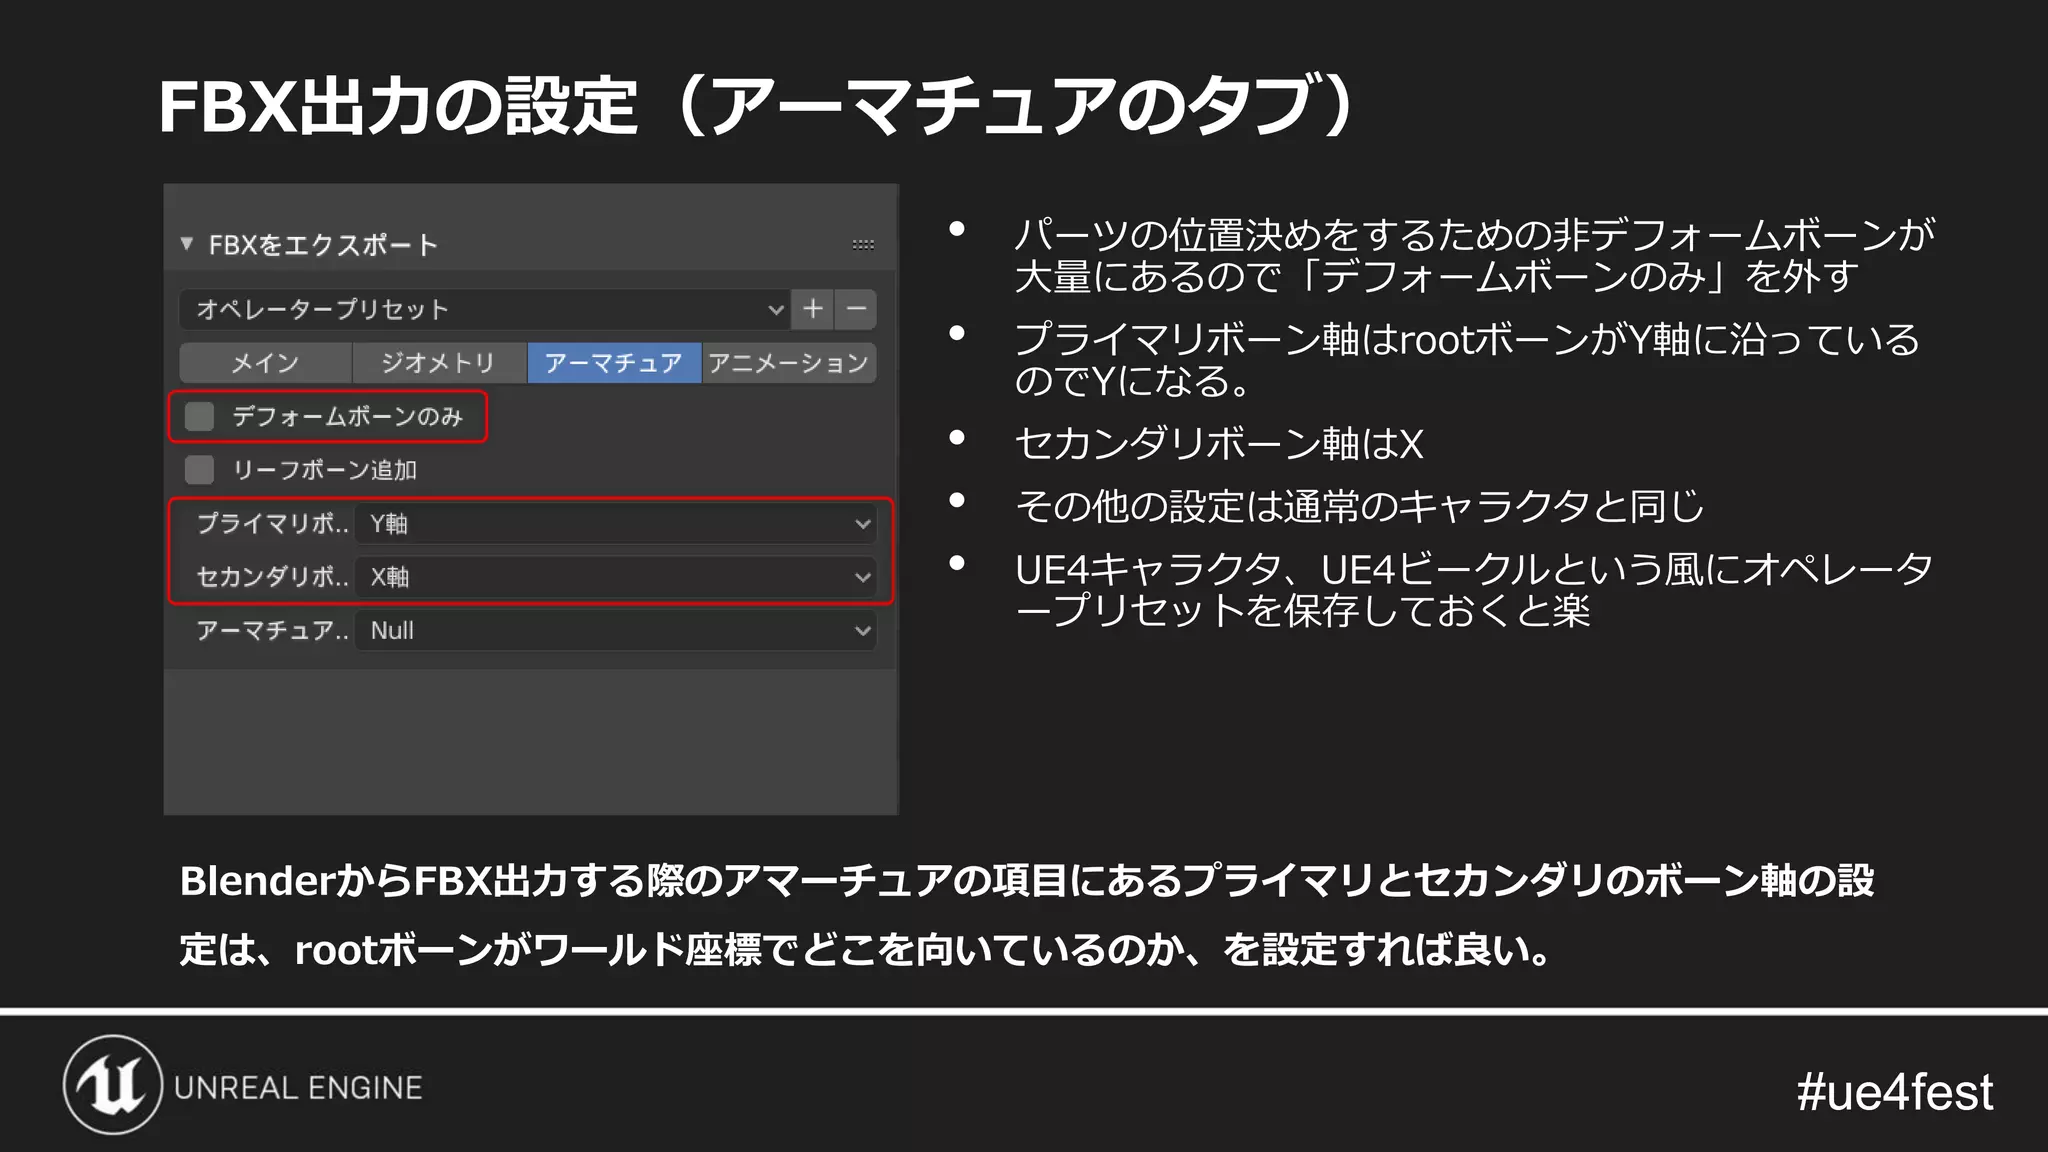The width and height of the screenshot is (2048, 1152).
Task: Click the panel drag-handle dots icon
Action: click(863, 244)
